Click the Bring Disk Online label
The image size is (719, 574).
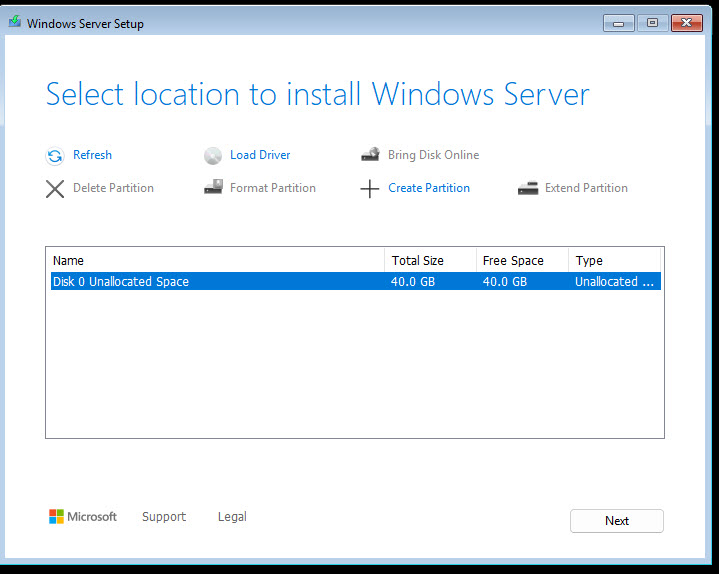pyautogui.click(x=433, y=155)
